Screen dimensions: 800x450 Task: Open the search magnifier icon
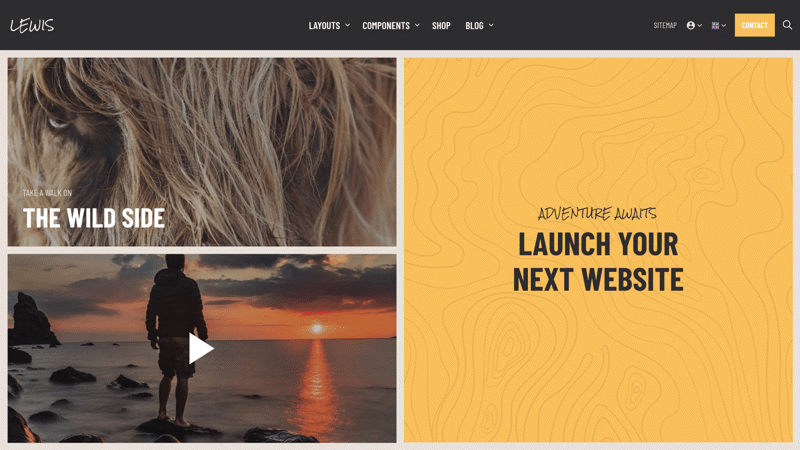pos(787,25)
